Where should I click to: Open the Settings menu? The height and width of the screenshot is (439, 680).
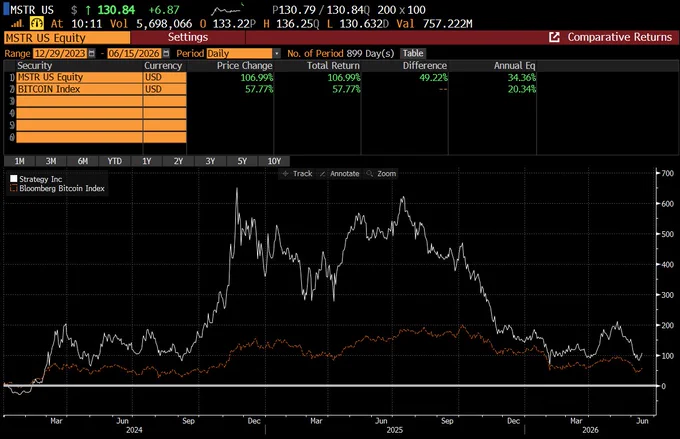(188, 37)
